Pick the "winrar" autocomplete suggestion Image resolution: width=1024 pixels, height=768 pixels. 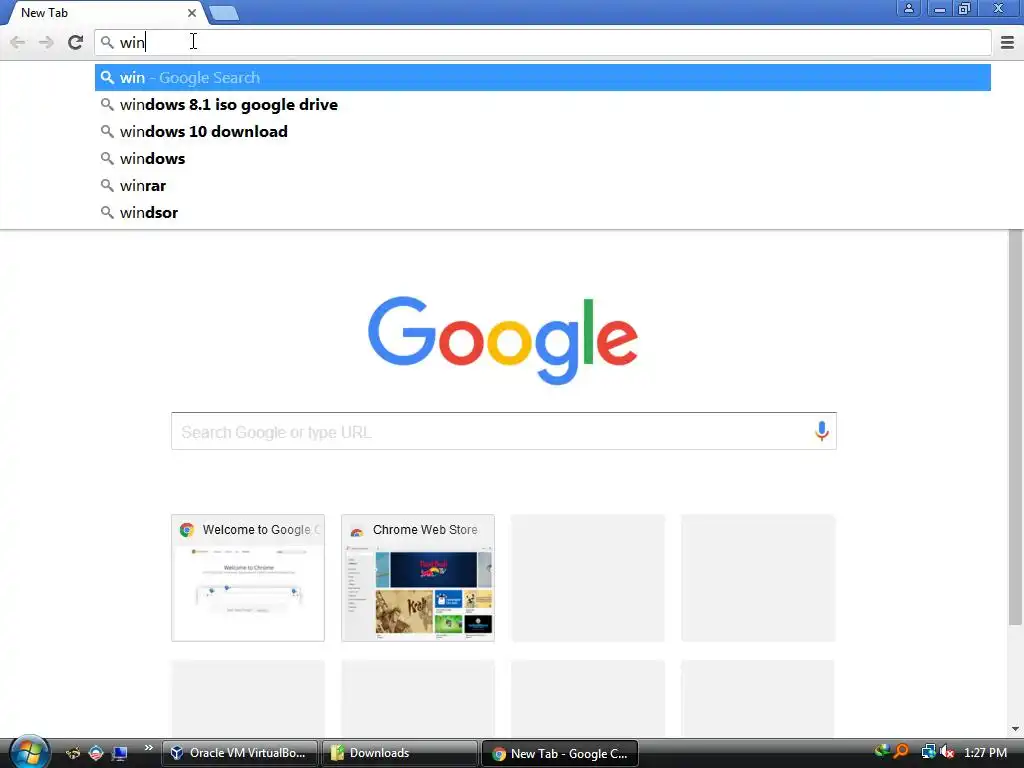543,185
